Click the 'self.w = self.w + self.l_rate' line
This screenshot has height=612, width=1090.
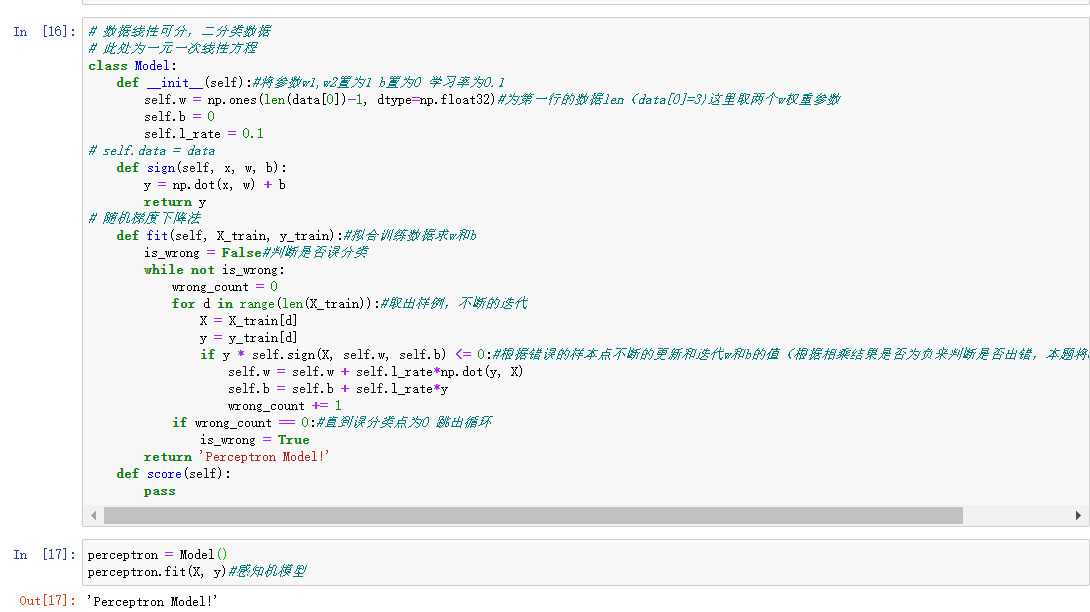(375, 372)
